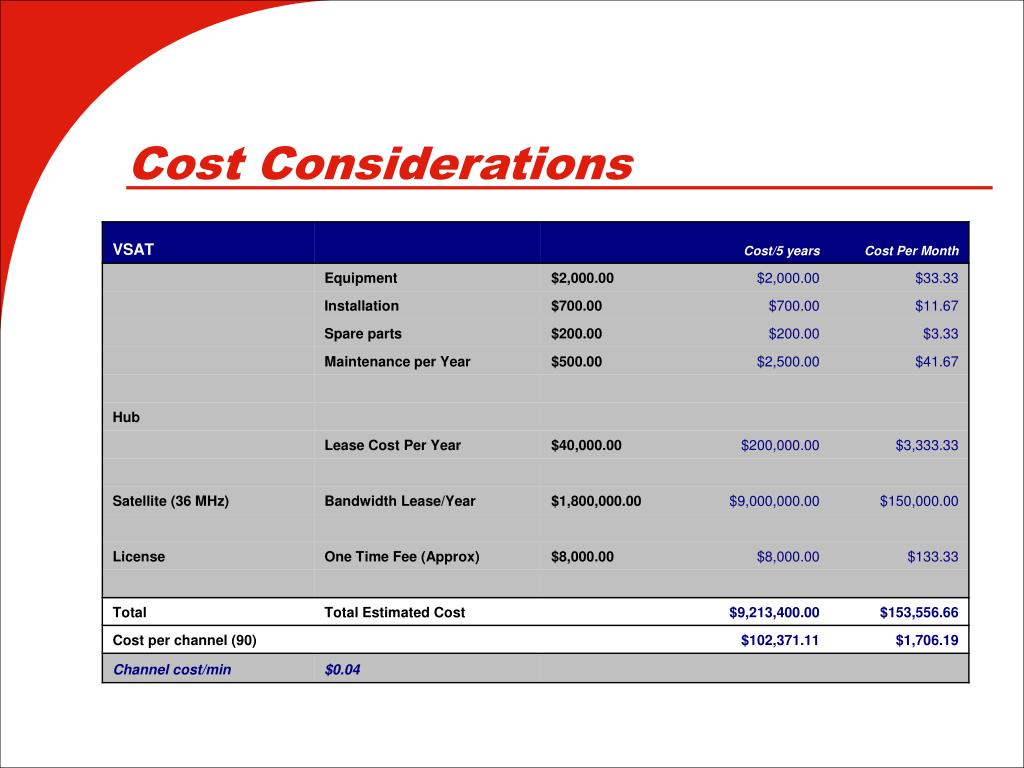Click the $153,556.66 monthly total
The image size is (1024, 768).
click(x=919, y=613)
